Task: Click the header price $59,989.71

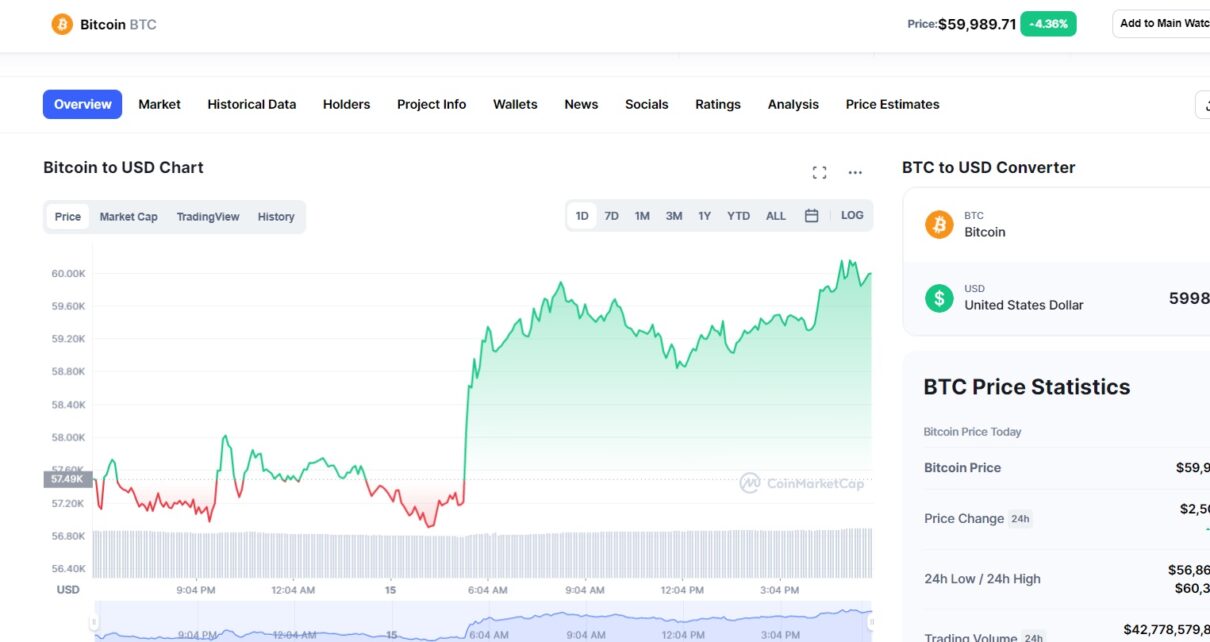Action: point(977,24)
